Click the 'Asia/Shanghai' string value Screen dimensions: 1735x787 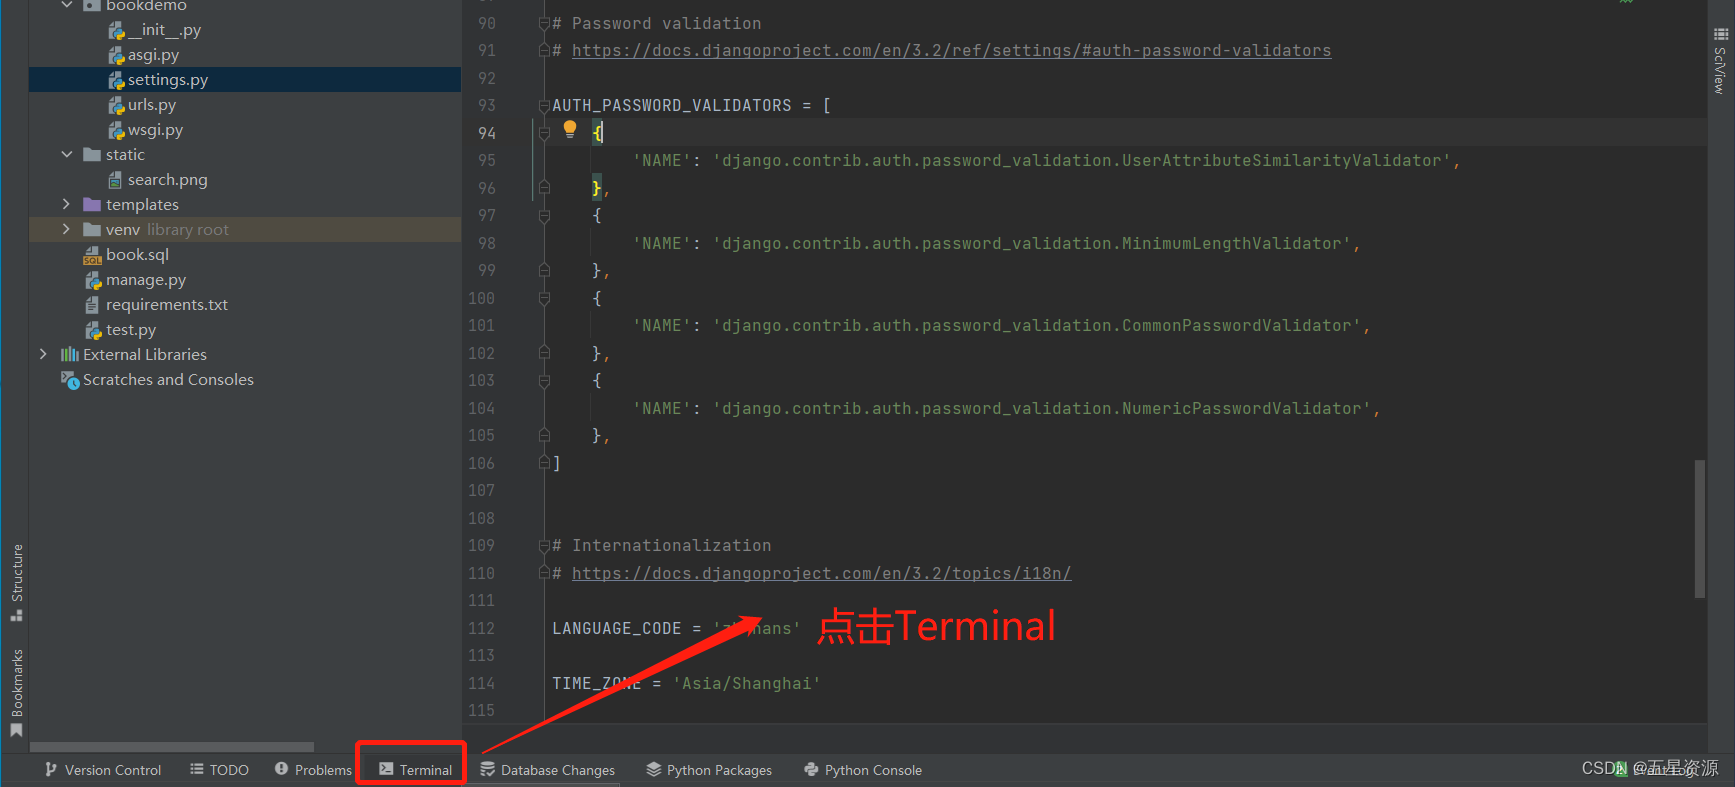pyautogui.click(x=746, y=683)
